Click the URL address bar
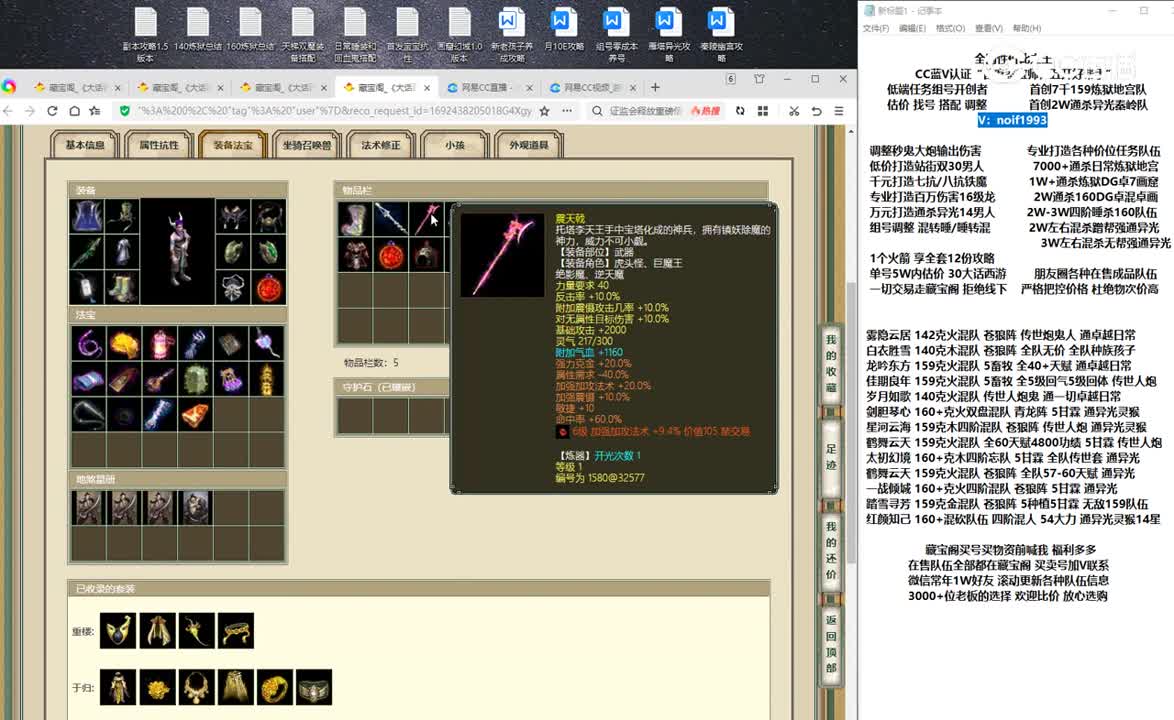The width and height of the screenshot is (1174, 720). [334, 111]
